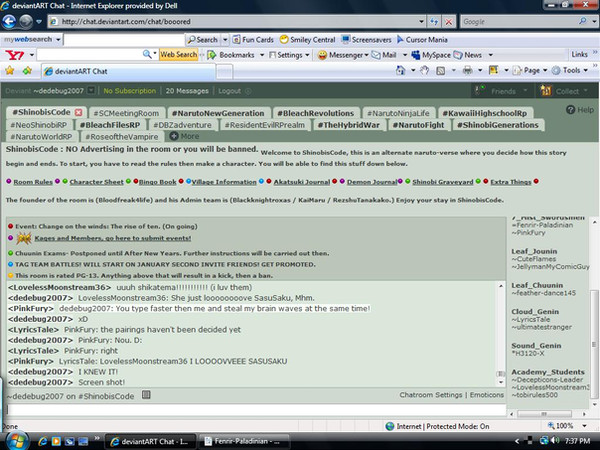This screenshot has height=450, width=600.
Task: Open the Page menu dropdown
Action: pyautogui.click(x=530, y=70)
